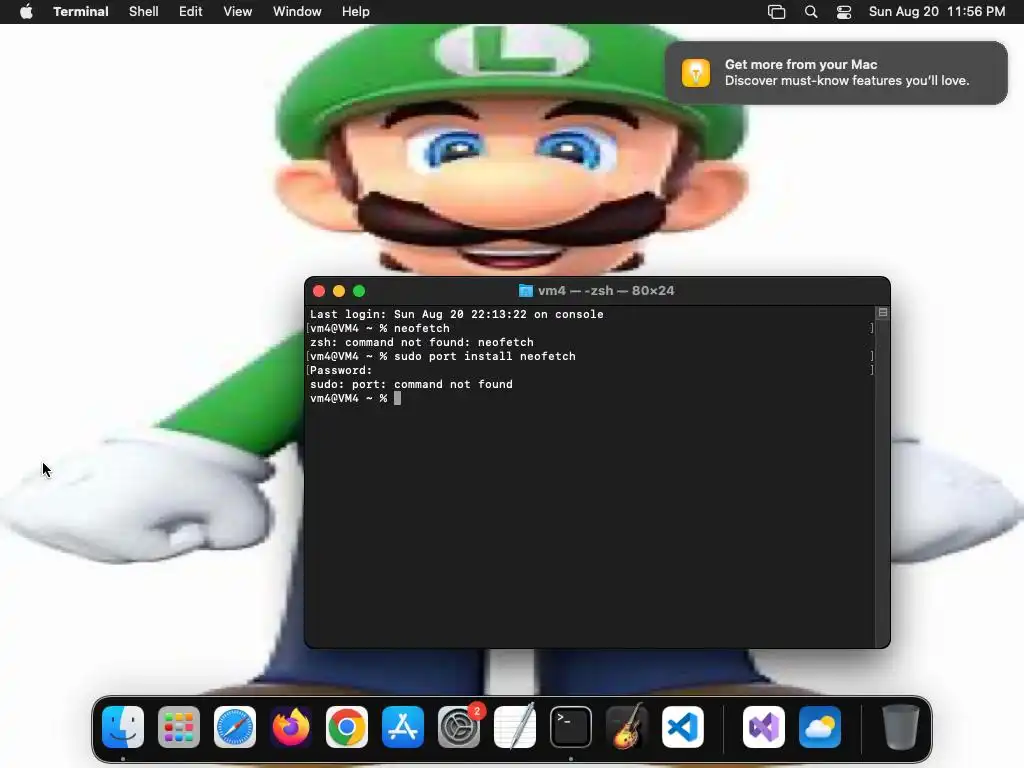Open the cloud weather app in Dock
Image resolution: width=1024 pixels, height=768 pixels.
coord(820,727)
